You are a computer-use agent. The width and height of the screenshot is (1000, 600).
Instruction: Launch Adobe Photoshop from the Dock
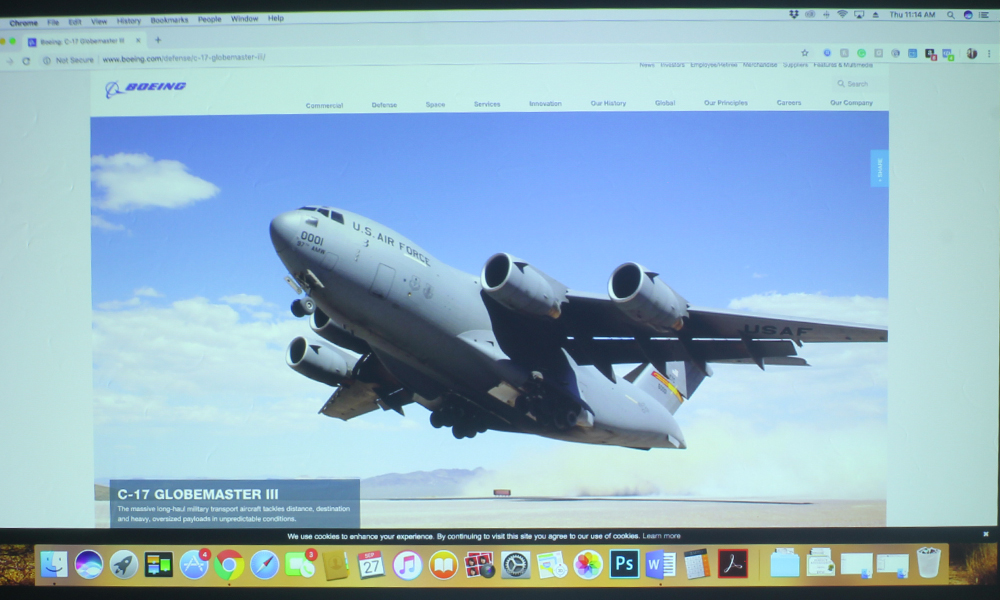tap(624, 565)
